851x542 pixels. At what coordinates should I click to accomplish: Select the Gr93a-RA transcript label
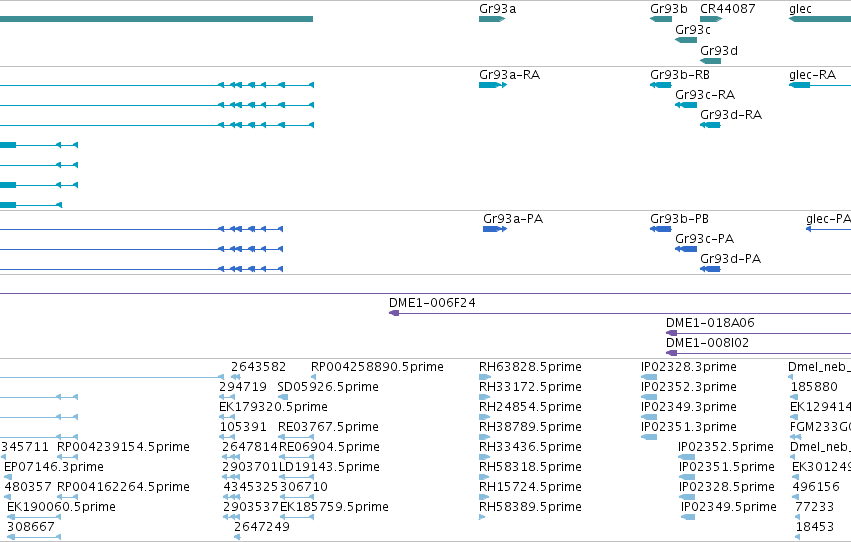click(x=509, y=75)
